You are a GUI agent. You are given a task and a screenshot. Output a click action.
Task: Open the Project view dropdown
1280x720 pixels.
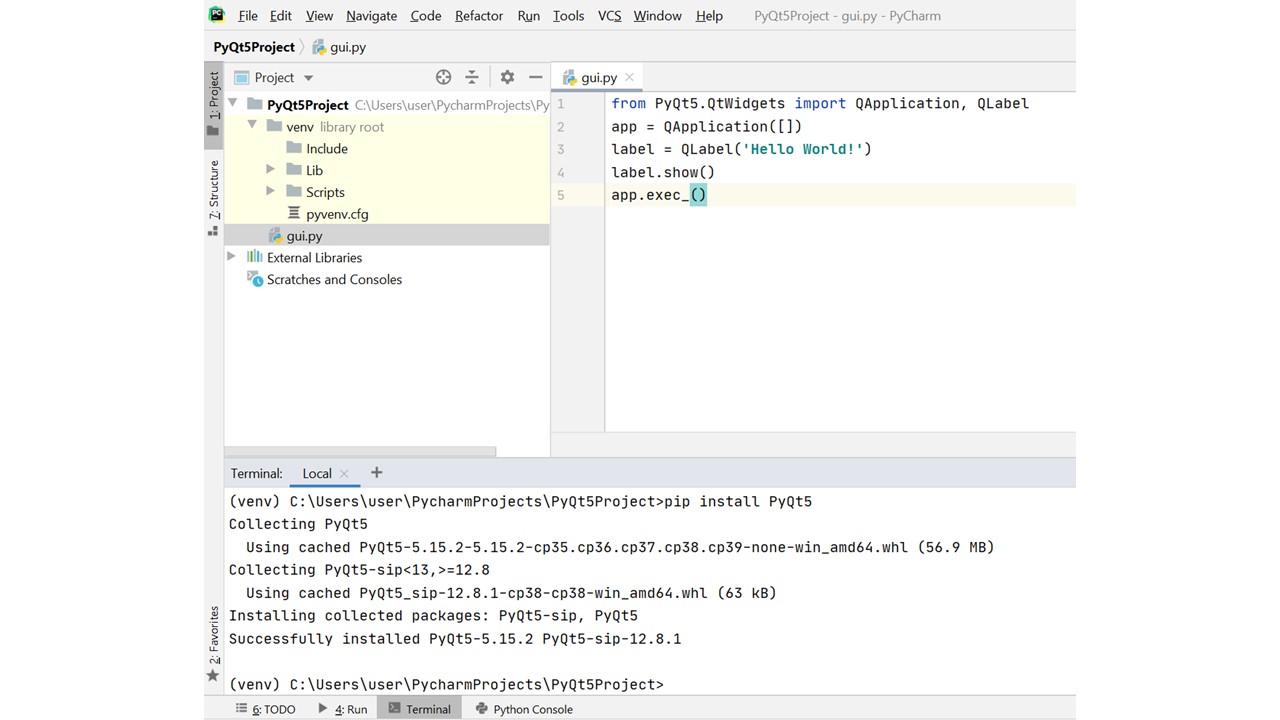coord(308,78)
